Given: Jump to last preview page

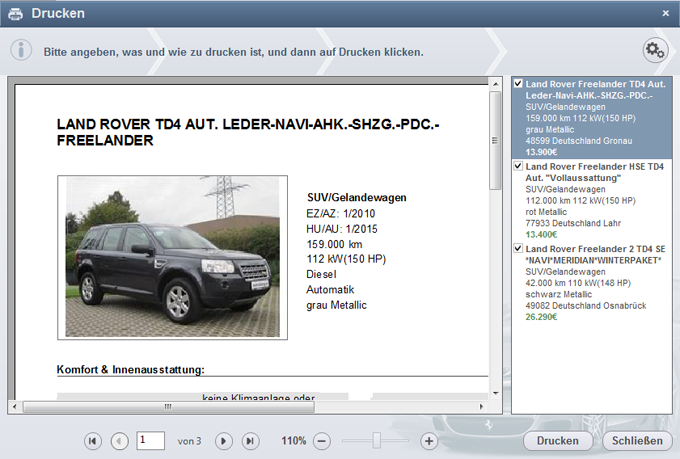Looking at the screenshot, I should click(x=250, y=441).
